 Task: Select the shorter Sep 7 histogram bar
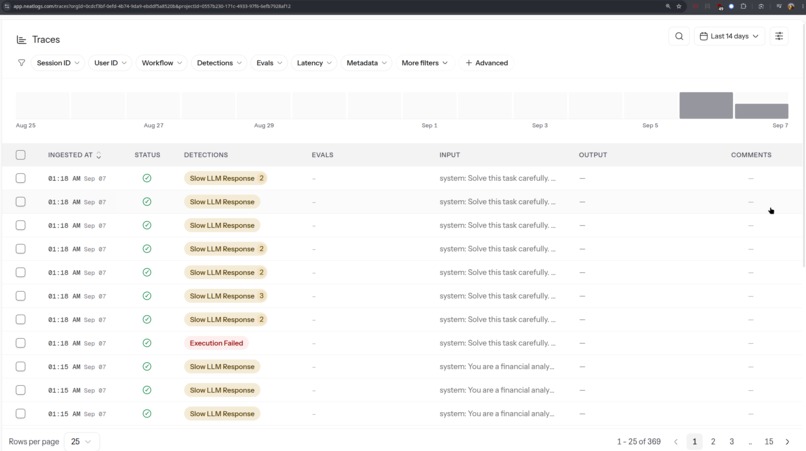coord(761,111)
